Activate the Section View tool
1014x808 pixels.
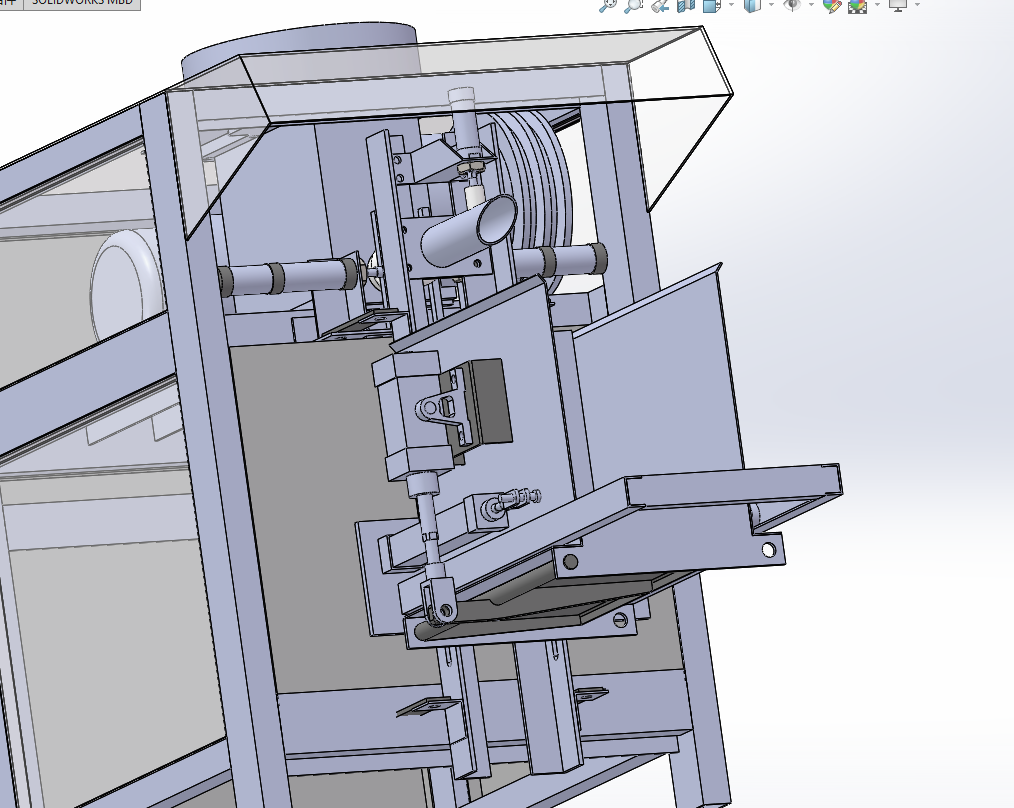coord(685,6)
